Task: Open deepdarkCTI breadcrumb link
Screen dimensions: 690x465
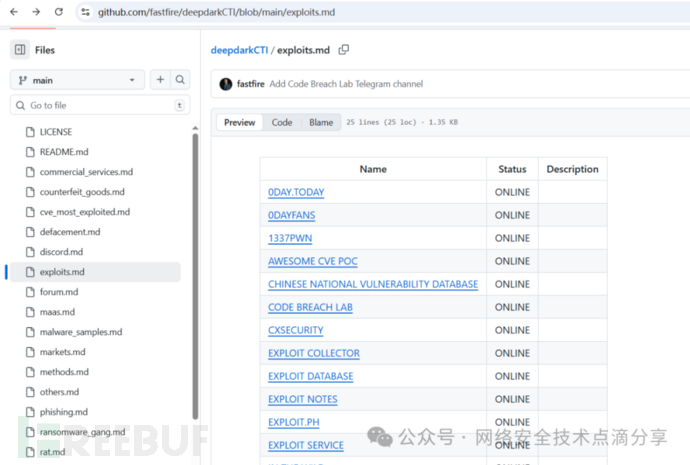Action: tap(239, 50)
